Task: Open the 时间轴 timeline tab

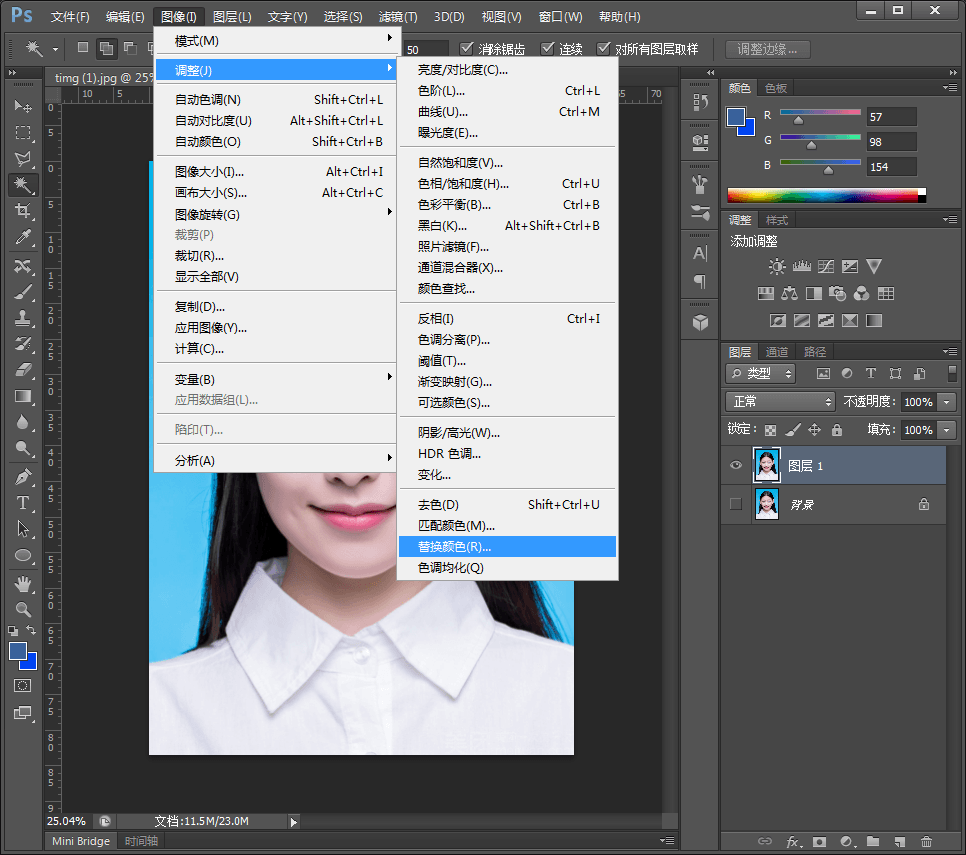Action: pyautogui.click(x=141, y=841)
